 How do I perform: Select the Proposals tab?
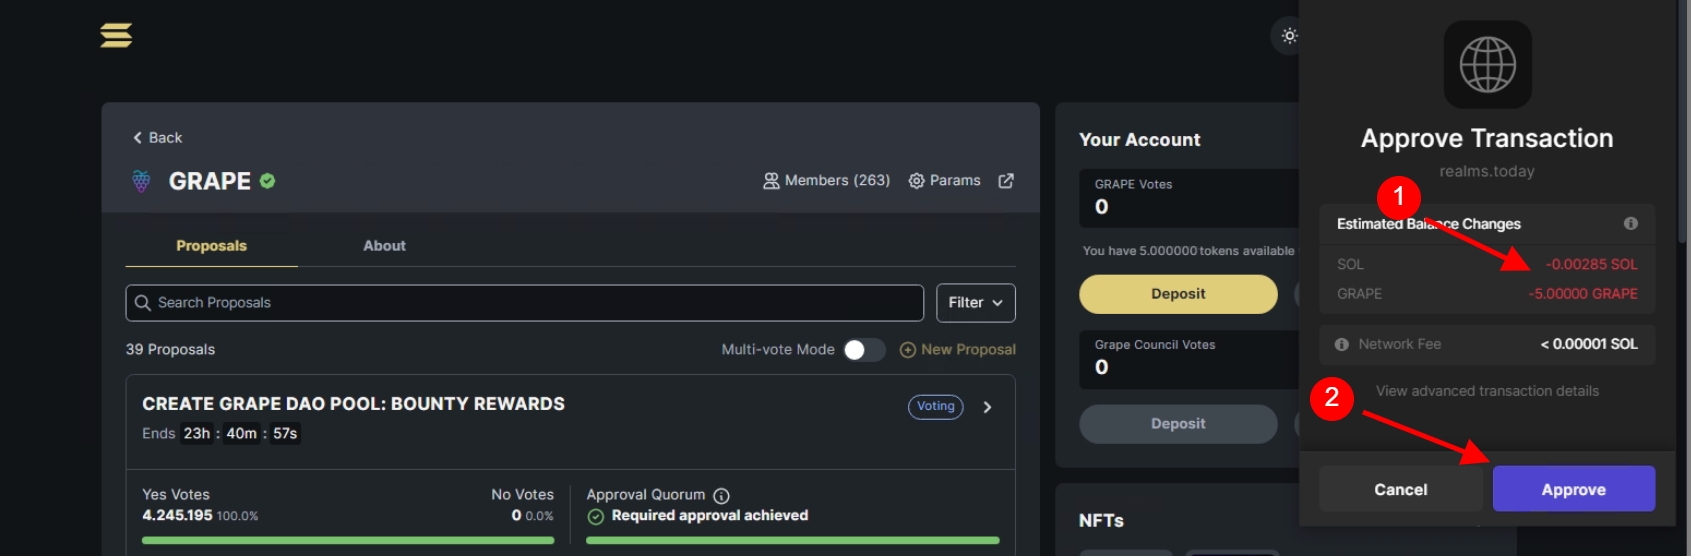click(211, 246)
